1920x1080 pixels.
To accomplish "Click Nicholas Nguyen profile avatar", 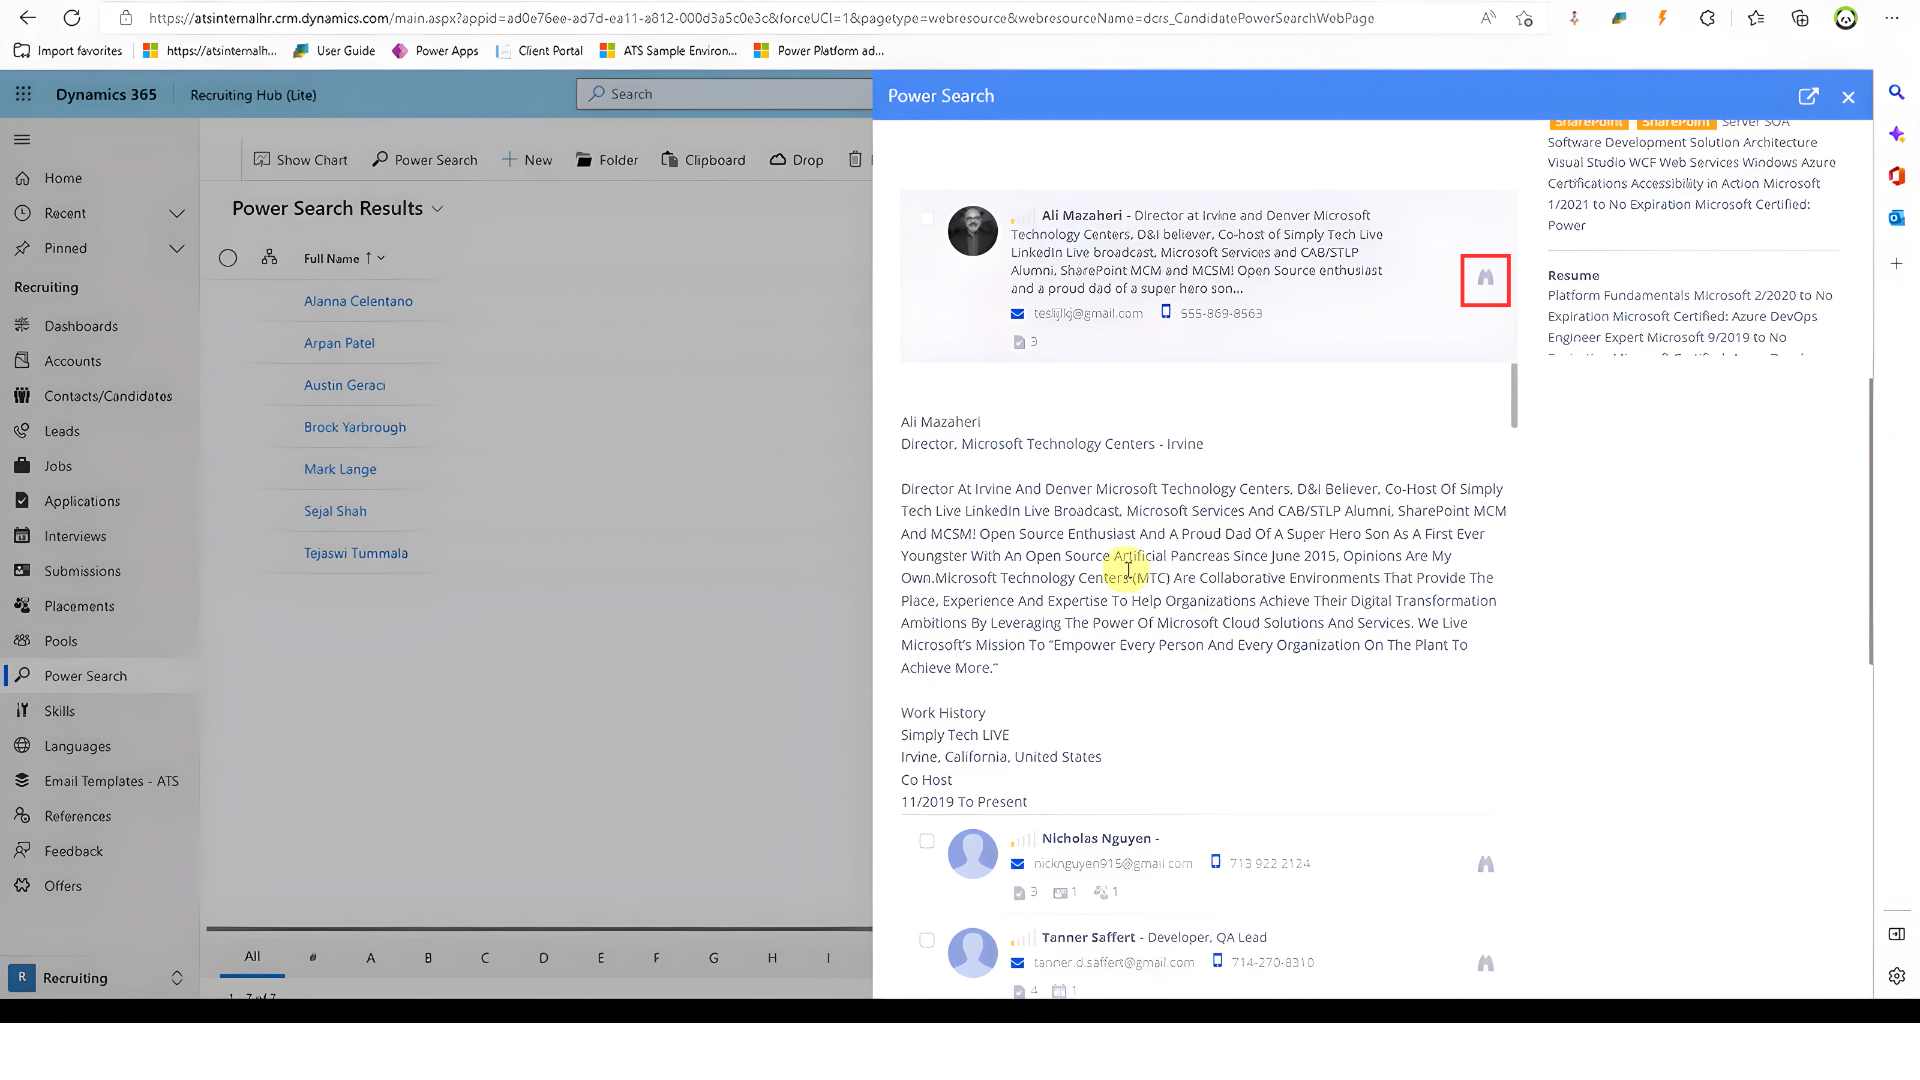I will click(972, 854).
